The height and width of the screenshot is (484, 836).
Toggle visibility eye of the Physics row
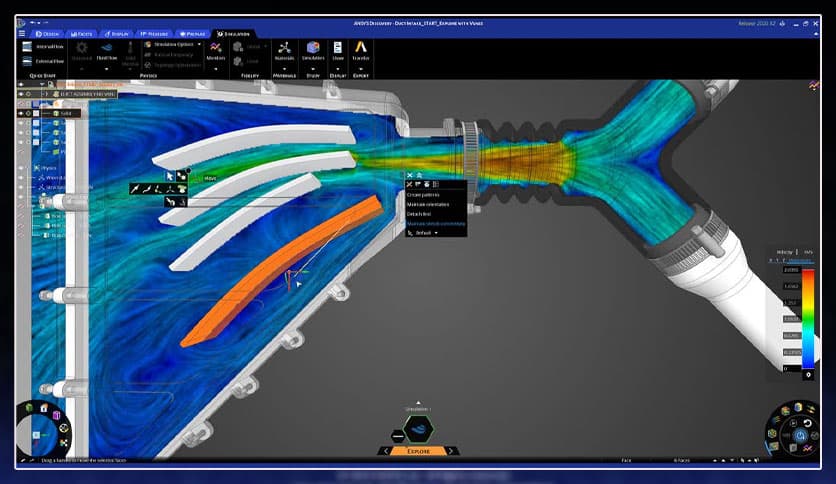coord(21,168)
